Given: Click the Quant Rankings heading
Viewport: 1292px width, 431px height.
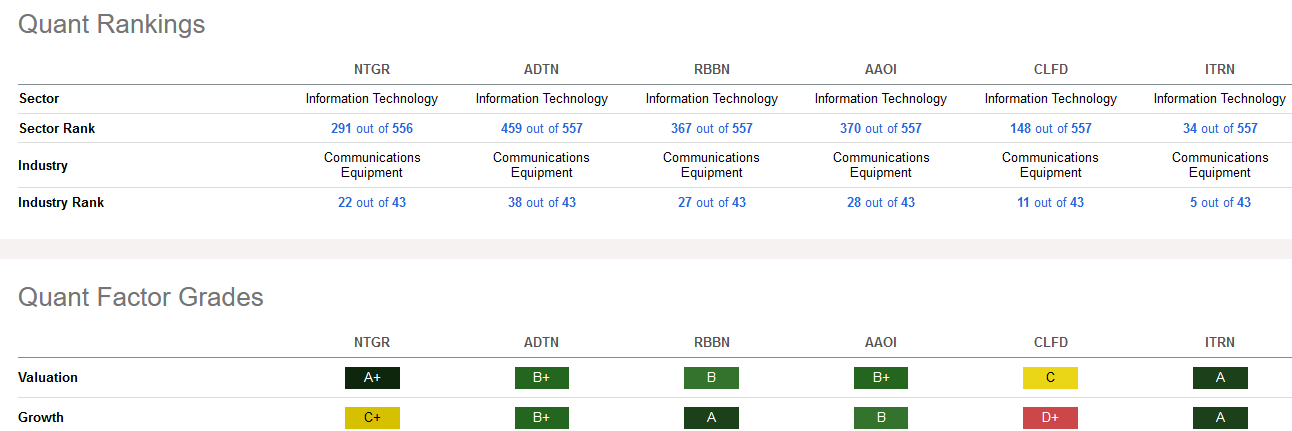Looking at the screenshot, I should (x=112, y=25).
